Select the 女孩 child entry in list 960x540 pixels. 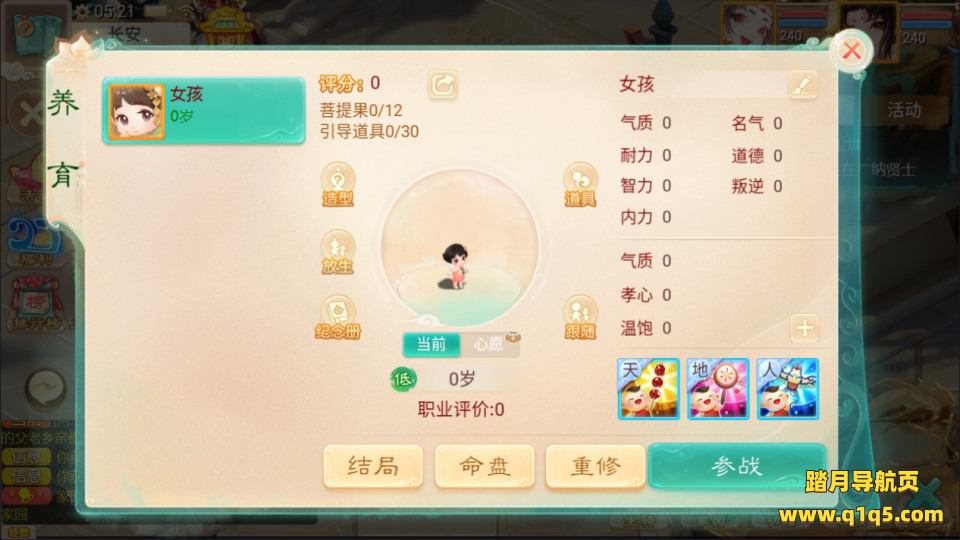pyautogui.click(x=203, y=111)
